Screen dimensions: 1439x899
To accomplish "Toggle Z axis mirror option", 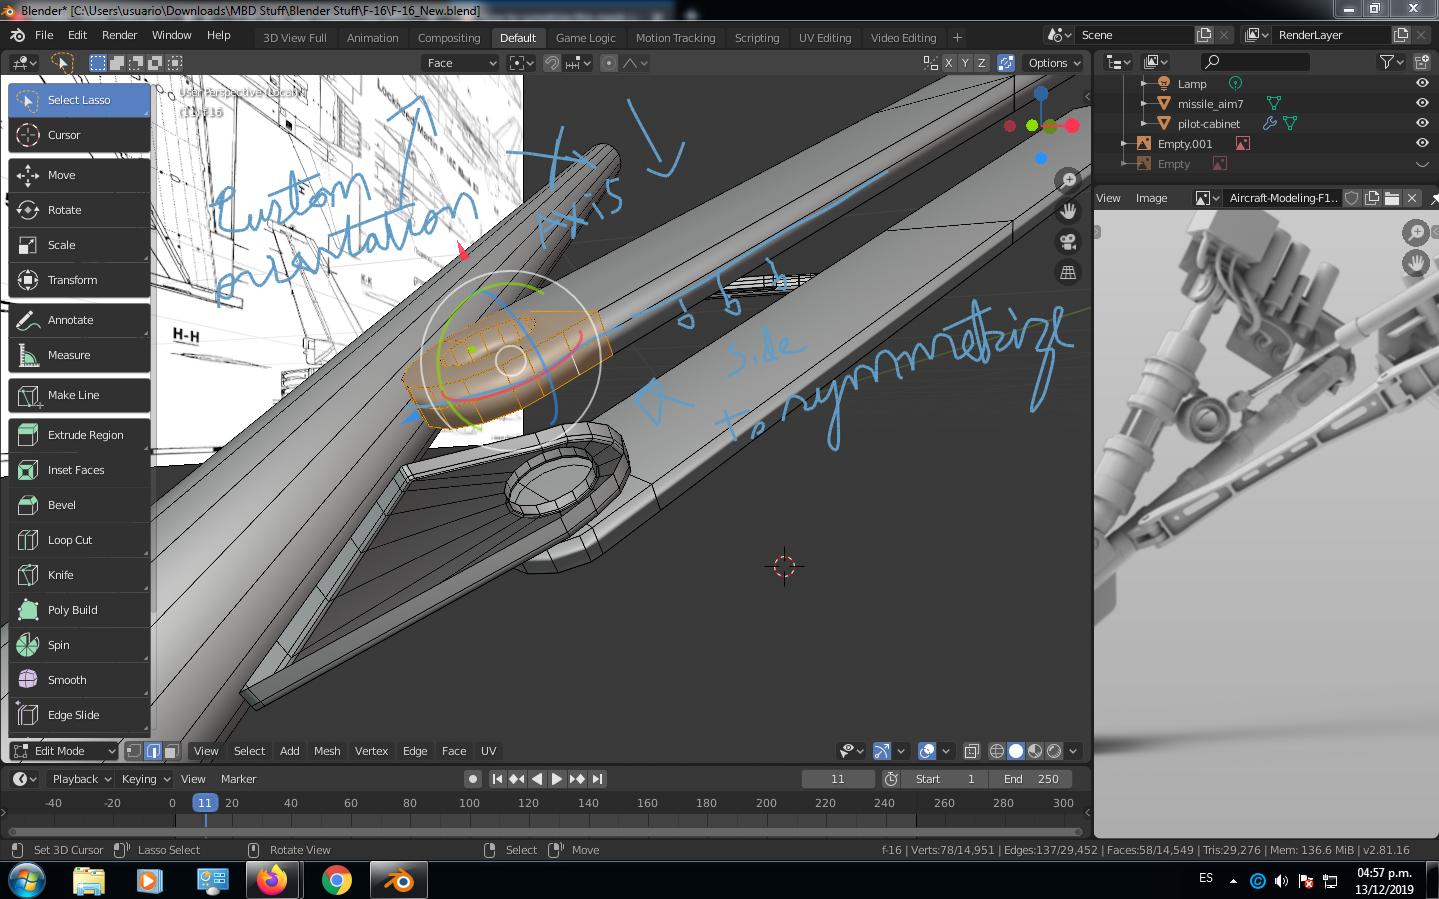I will 981,63.
